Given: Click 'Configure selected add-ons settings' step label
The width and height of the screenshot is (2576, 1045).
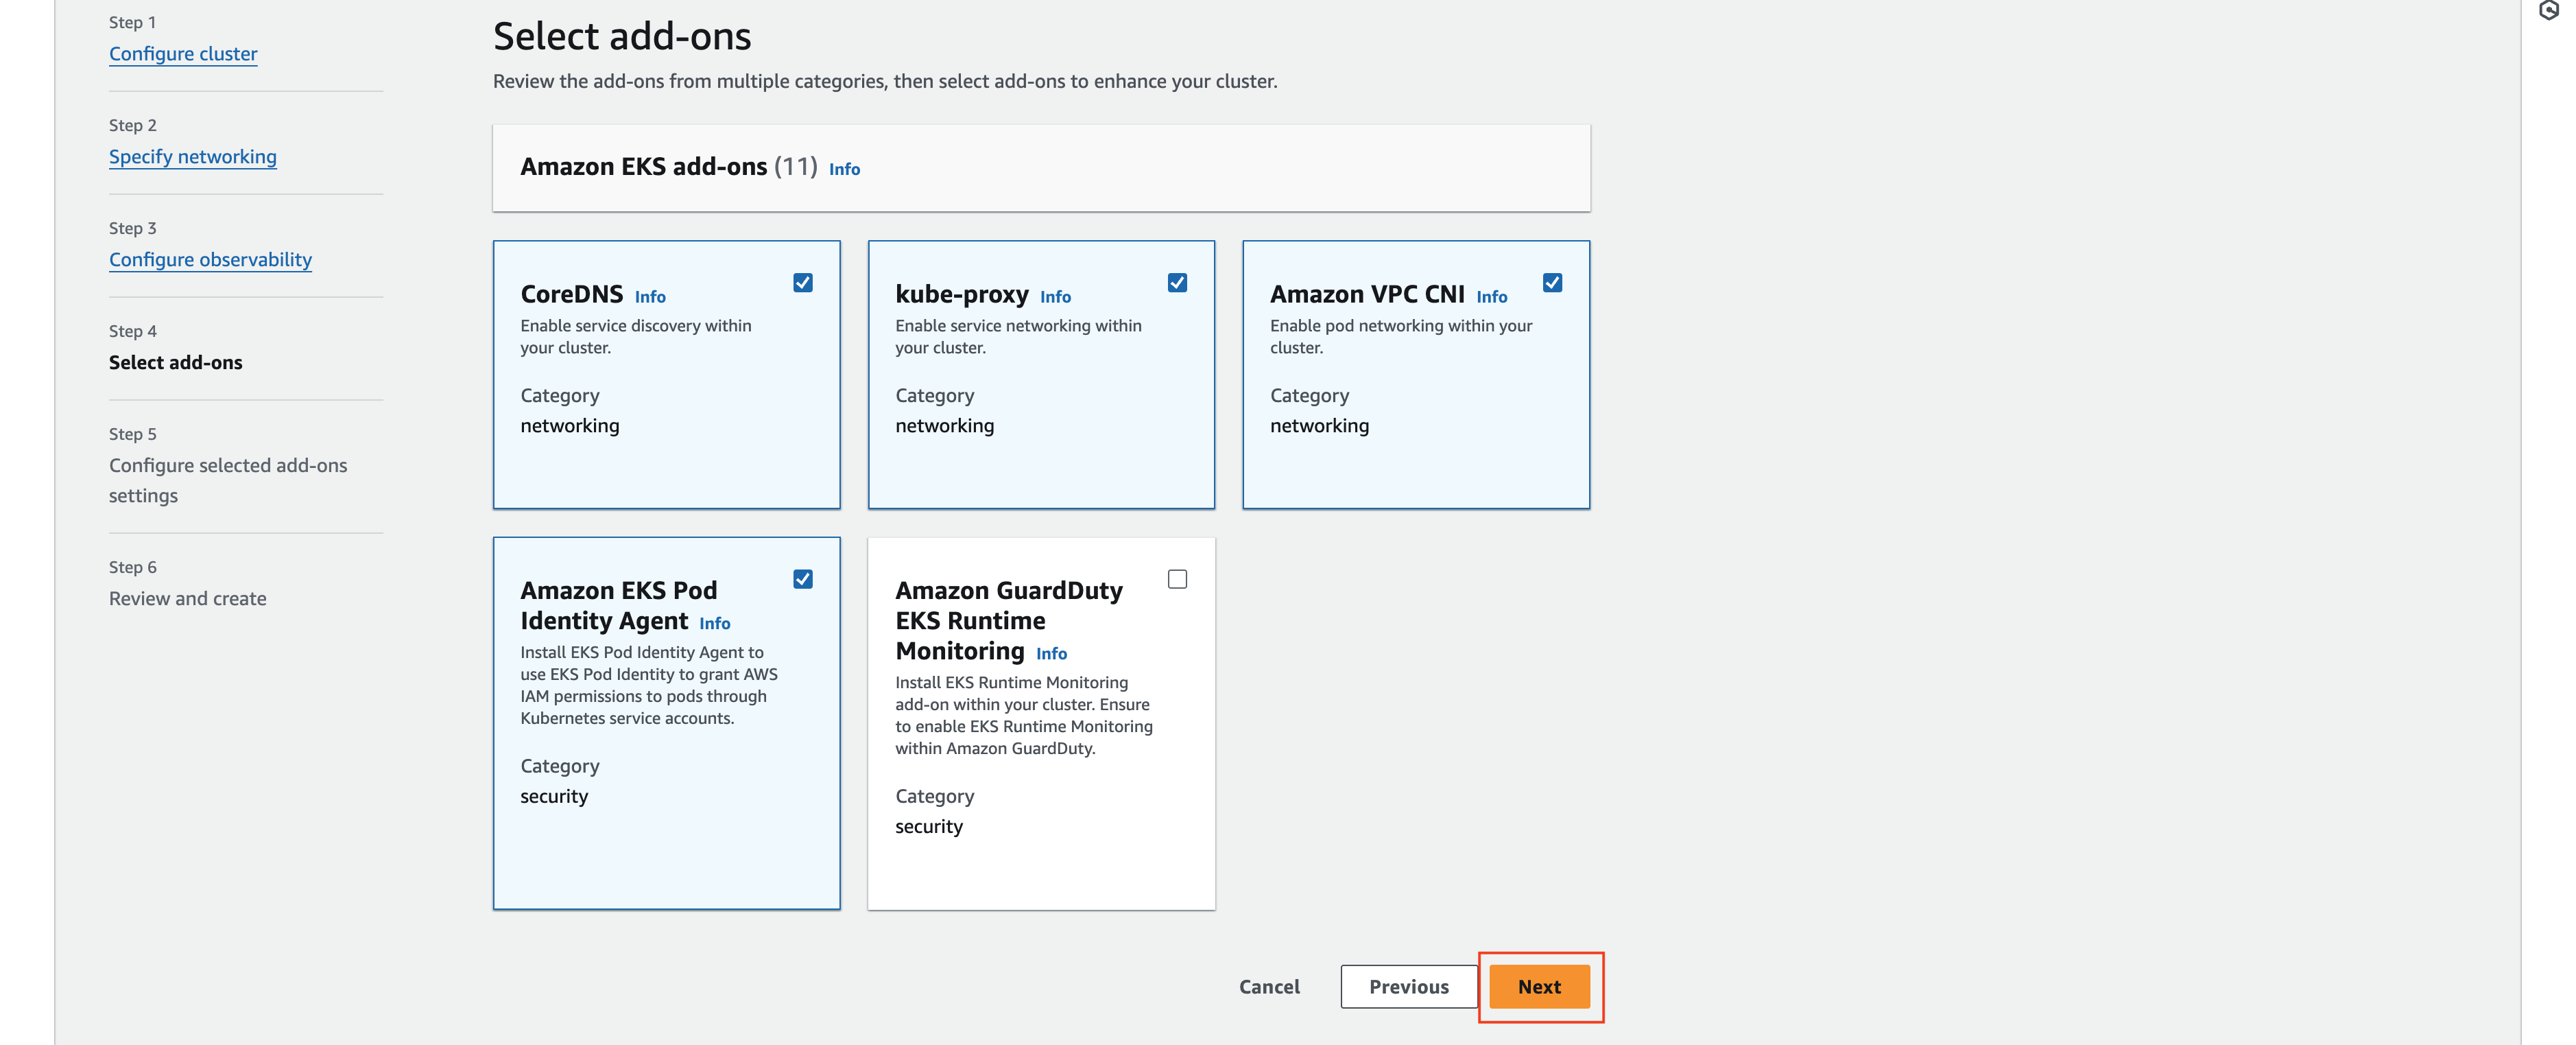Looking at the screenshot, I should [228, 481].
